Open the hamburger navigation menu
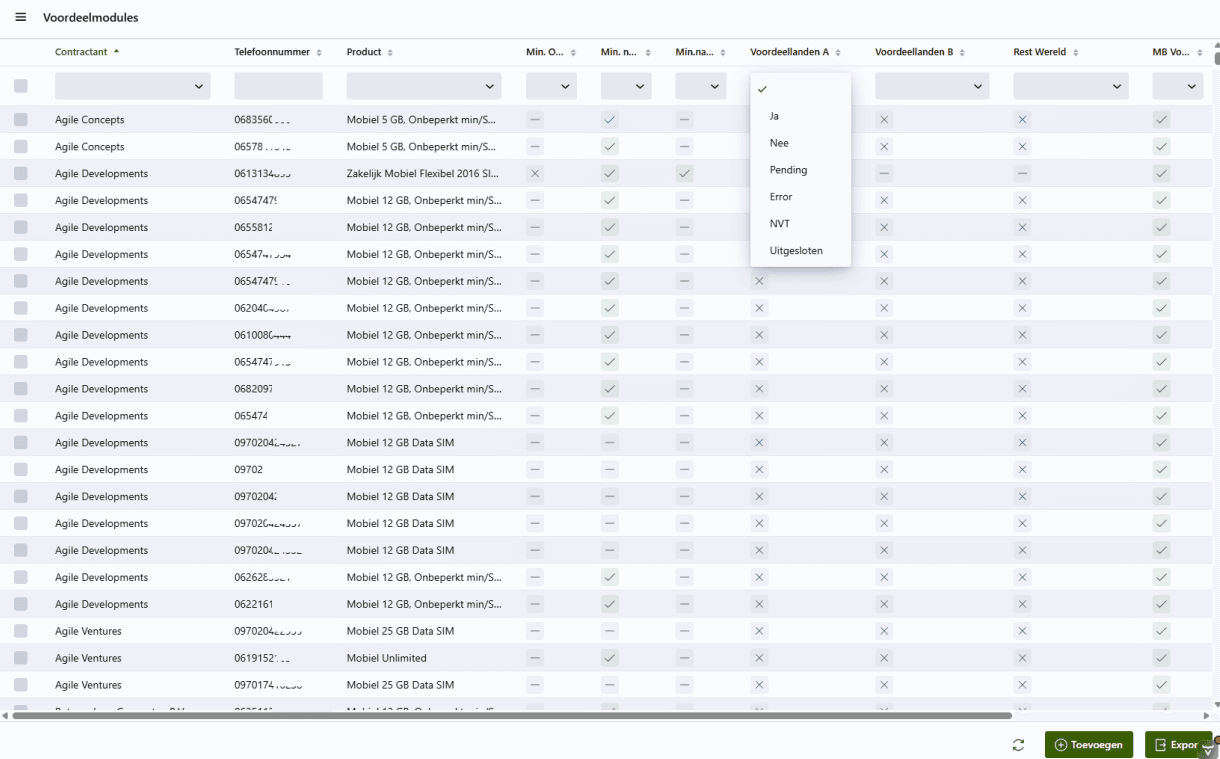 [x=20, y=18]
